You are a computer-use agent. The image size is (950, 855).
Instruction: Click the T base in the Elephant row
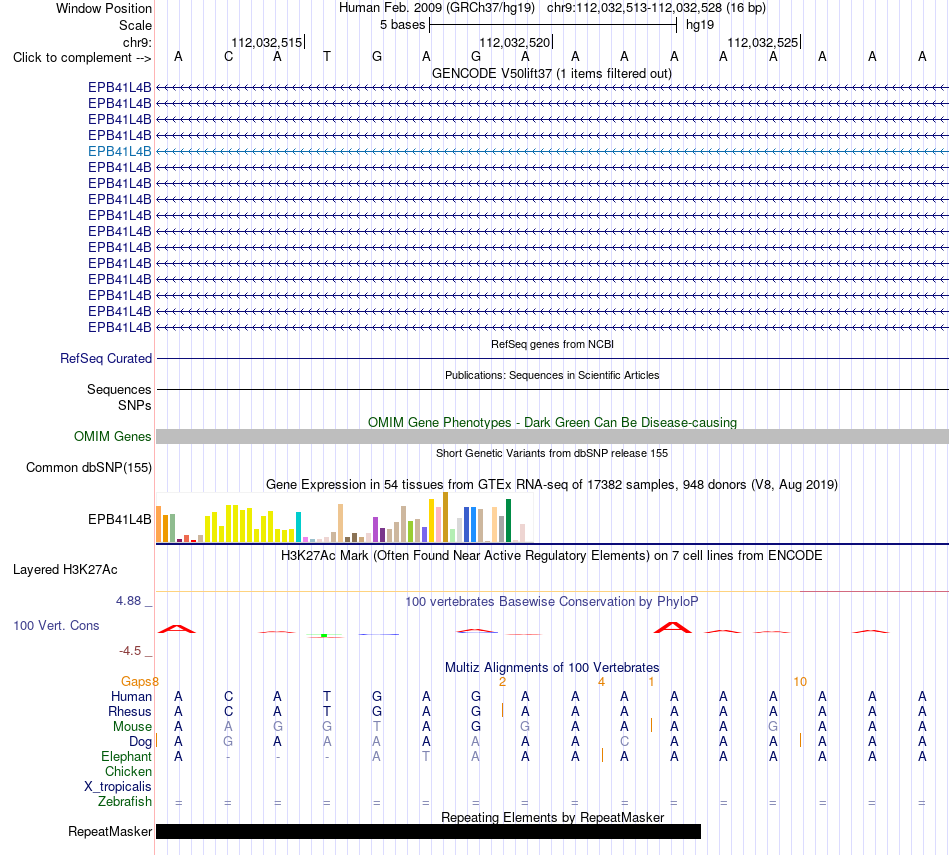coord(426,756)
